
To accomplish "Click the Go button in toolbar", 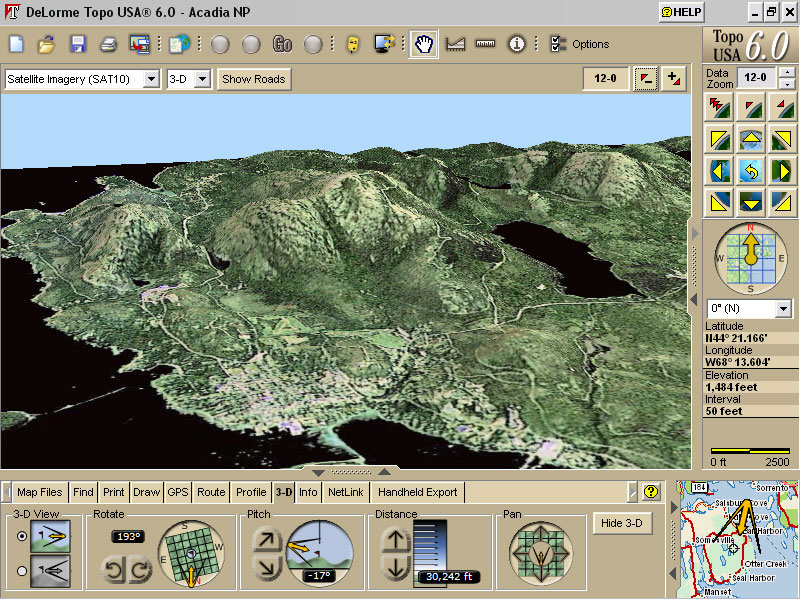I will [x=282, y=44].
